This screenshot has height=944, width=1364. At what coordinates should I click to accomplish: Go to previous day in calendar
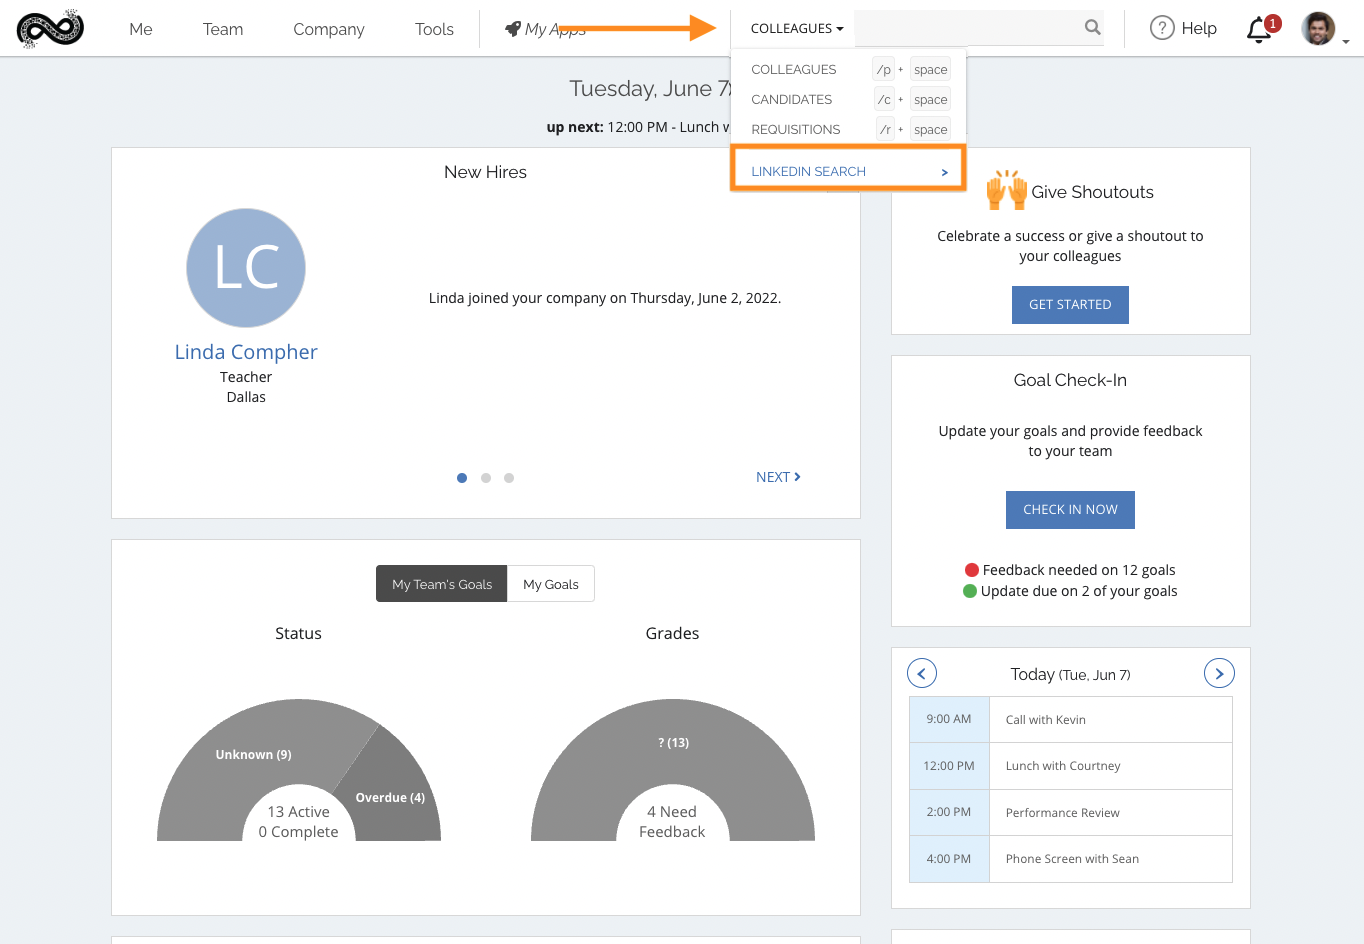point(922,673)
